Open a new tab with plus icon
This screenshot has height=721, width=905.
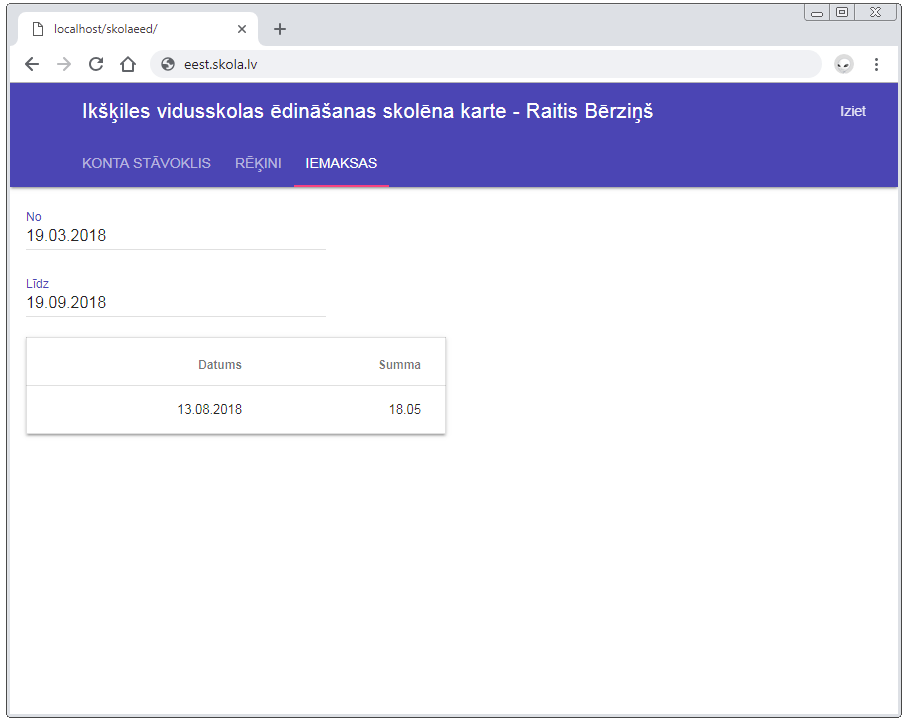pyautogui.click(x=280, y=29)
